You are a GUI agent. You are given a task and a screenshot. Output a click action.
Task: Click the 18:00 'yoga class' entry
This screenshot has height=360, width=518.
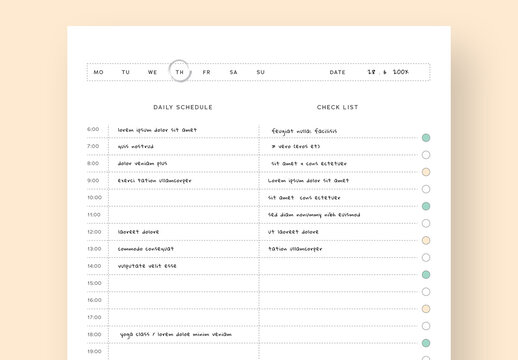(x=176, y=335)
